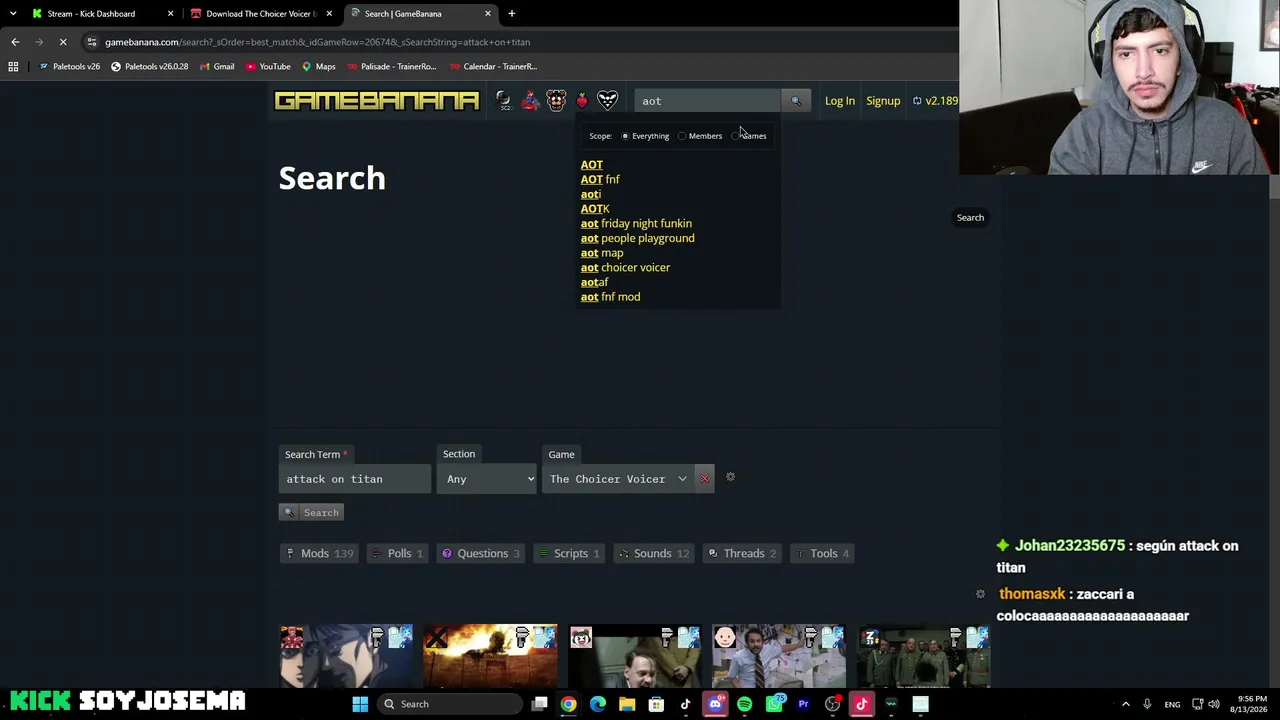Open the strawberry game icon in header
The width and height of the screenshot is (1280, 720).
tap(582, 101)
